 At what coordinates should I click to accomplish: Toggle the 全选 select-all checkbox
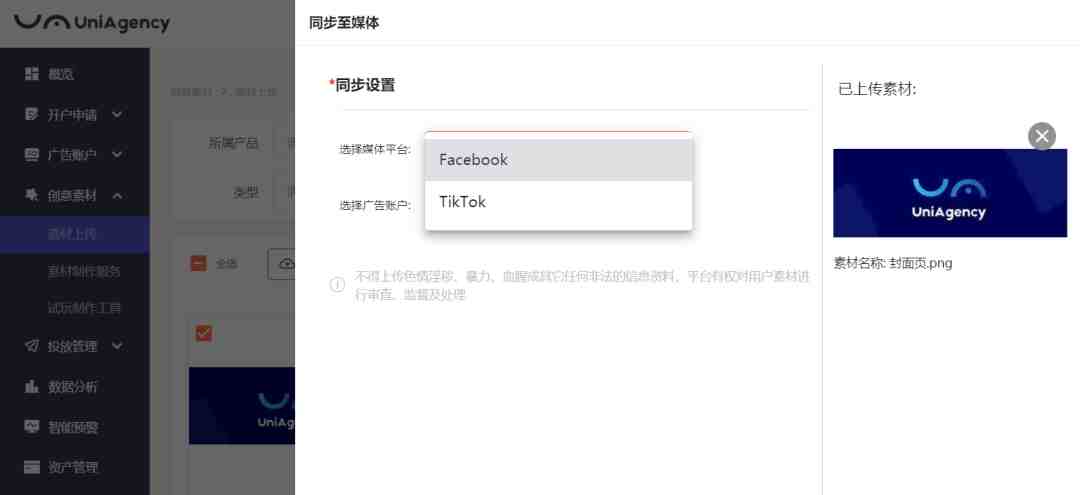[198, 263]
